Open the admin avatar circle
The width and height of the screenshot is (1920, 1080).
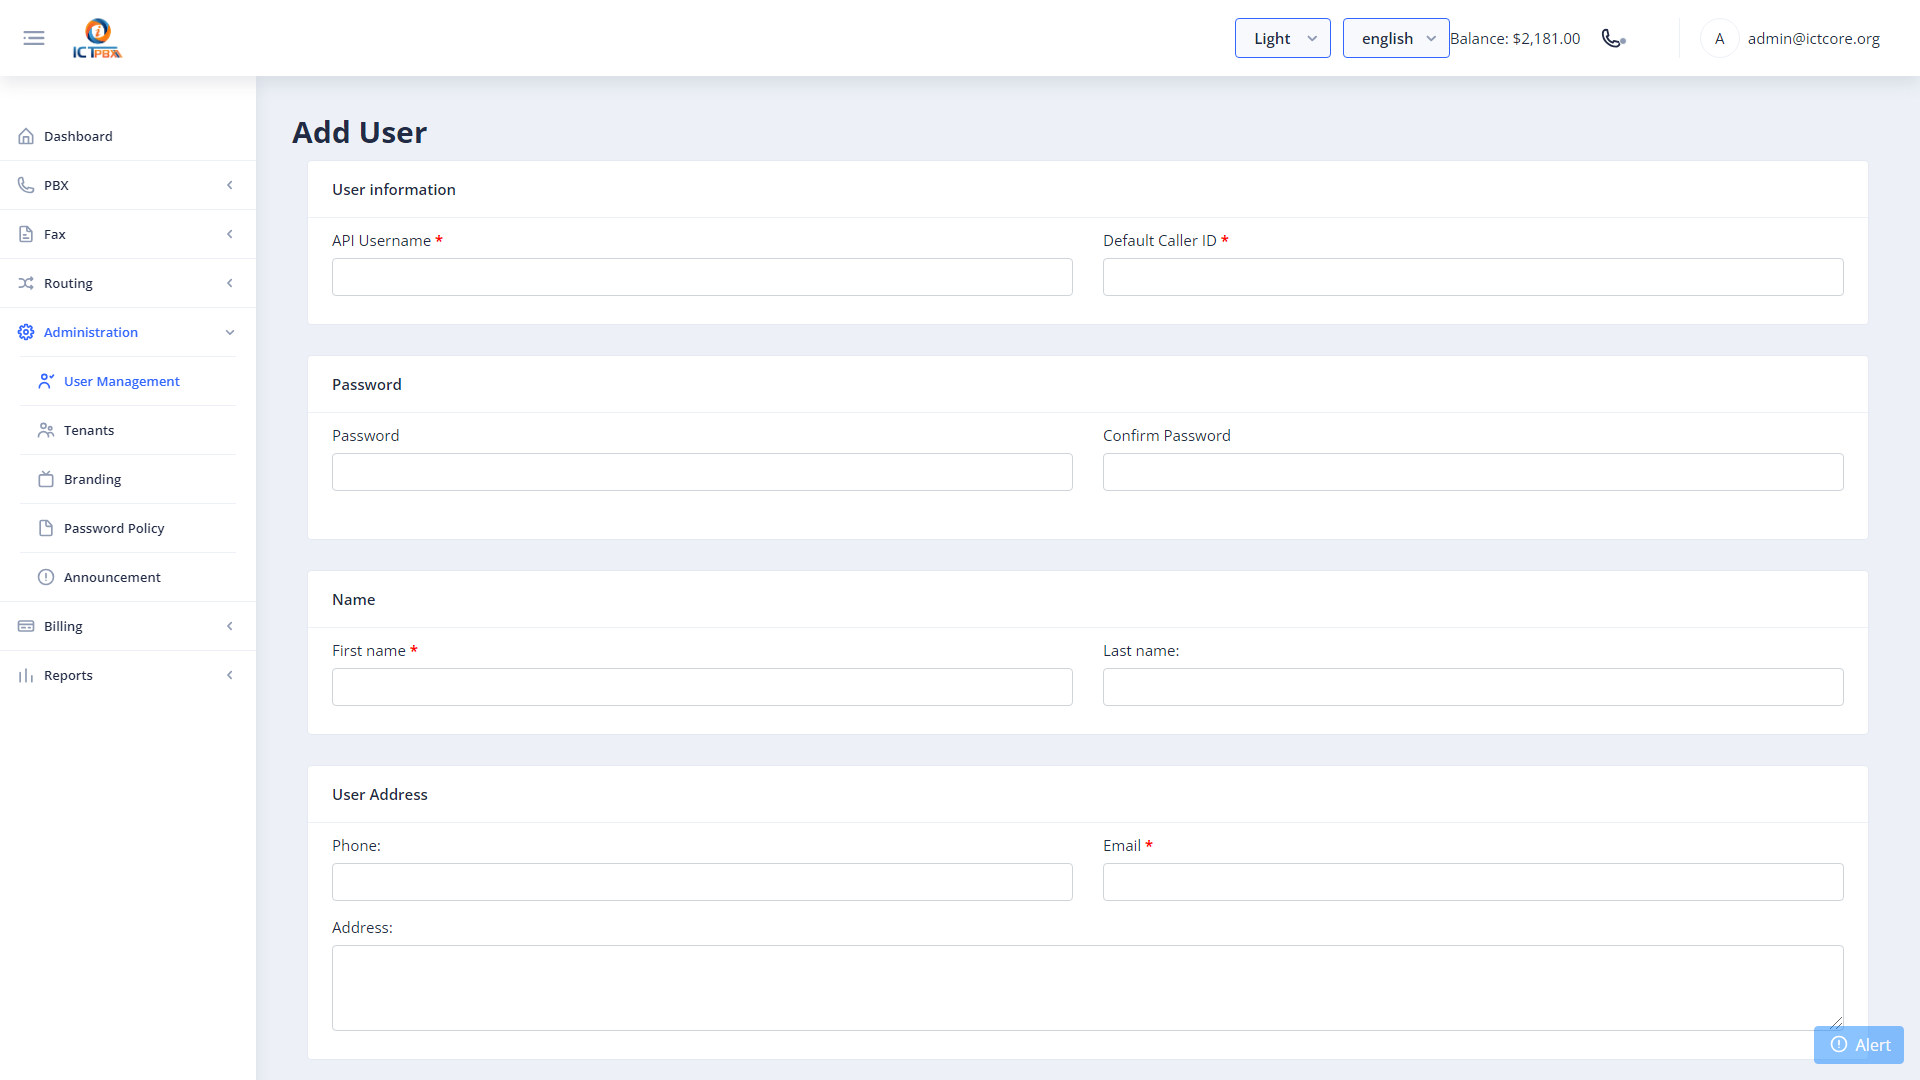click(x=1719, y=38)
